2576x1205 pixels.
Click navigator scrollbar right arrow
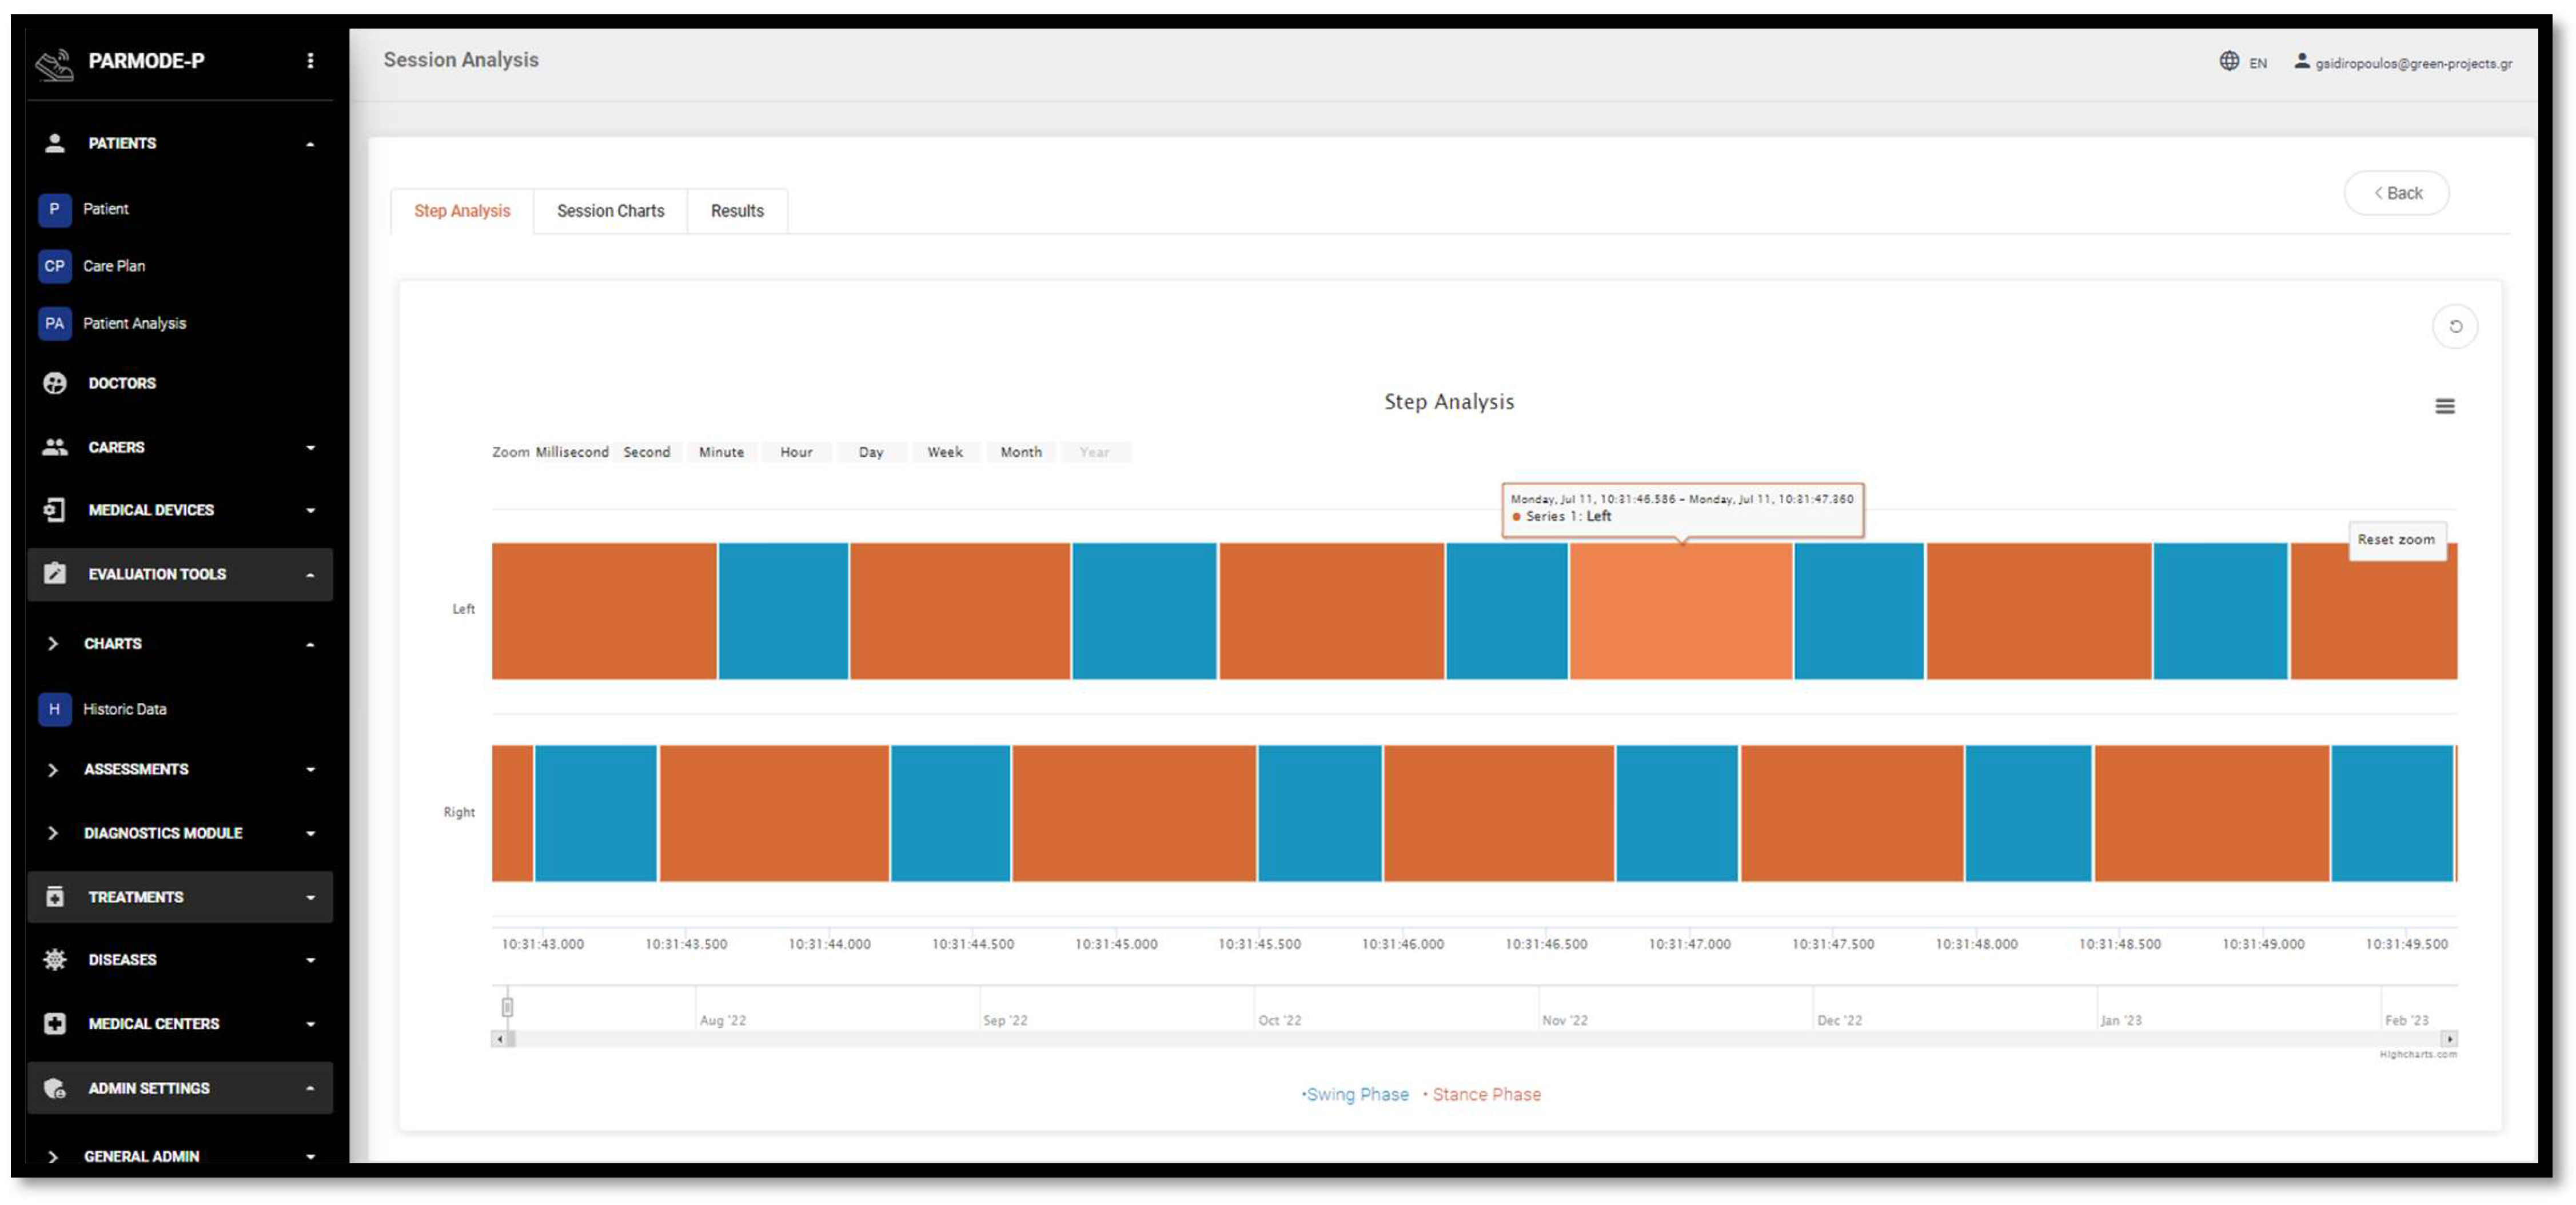coord(2449,1039)
